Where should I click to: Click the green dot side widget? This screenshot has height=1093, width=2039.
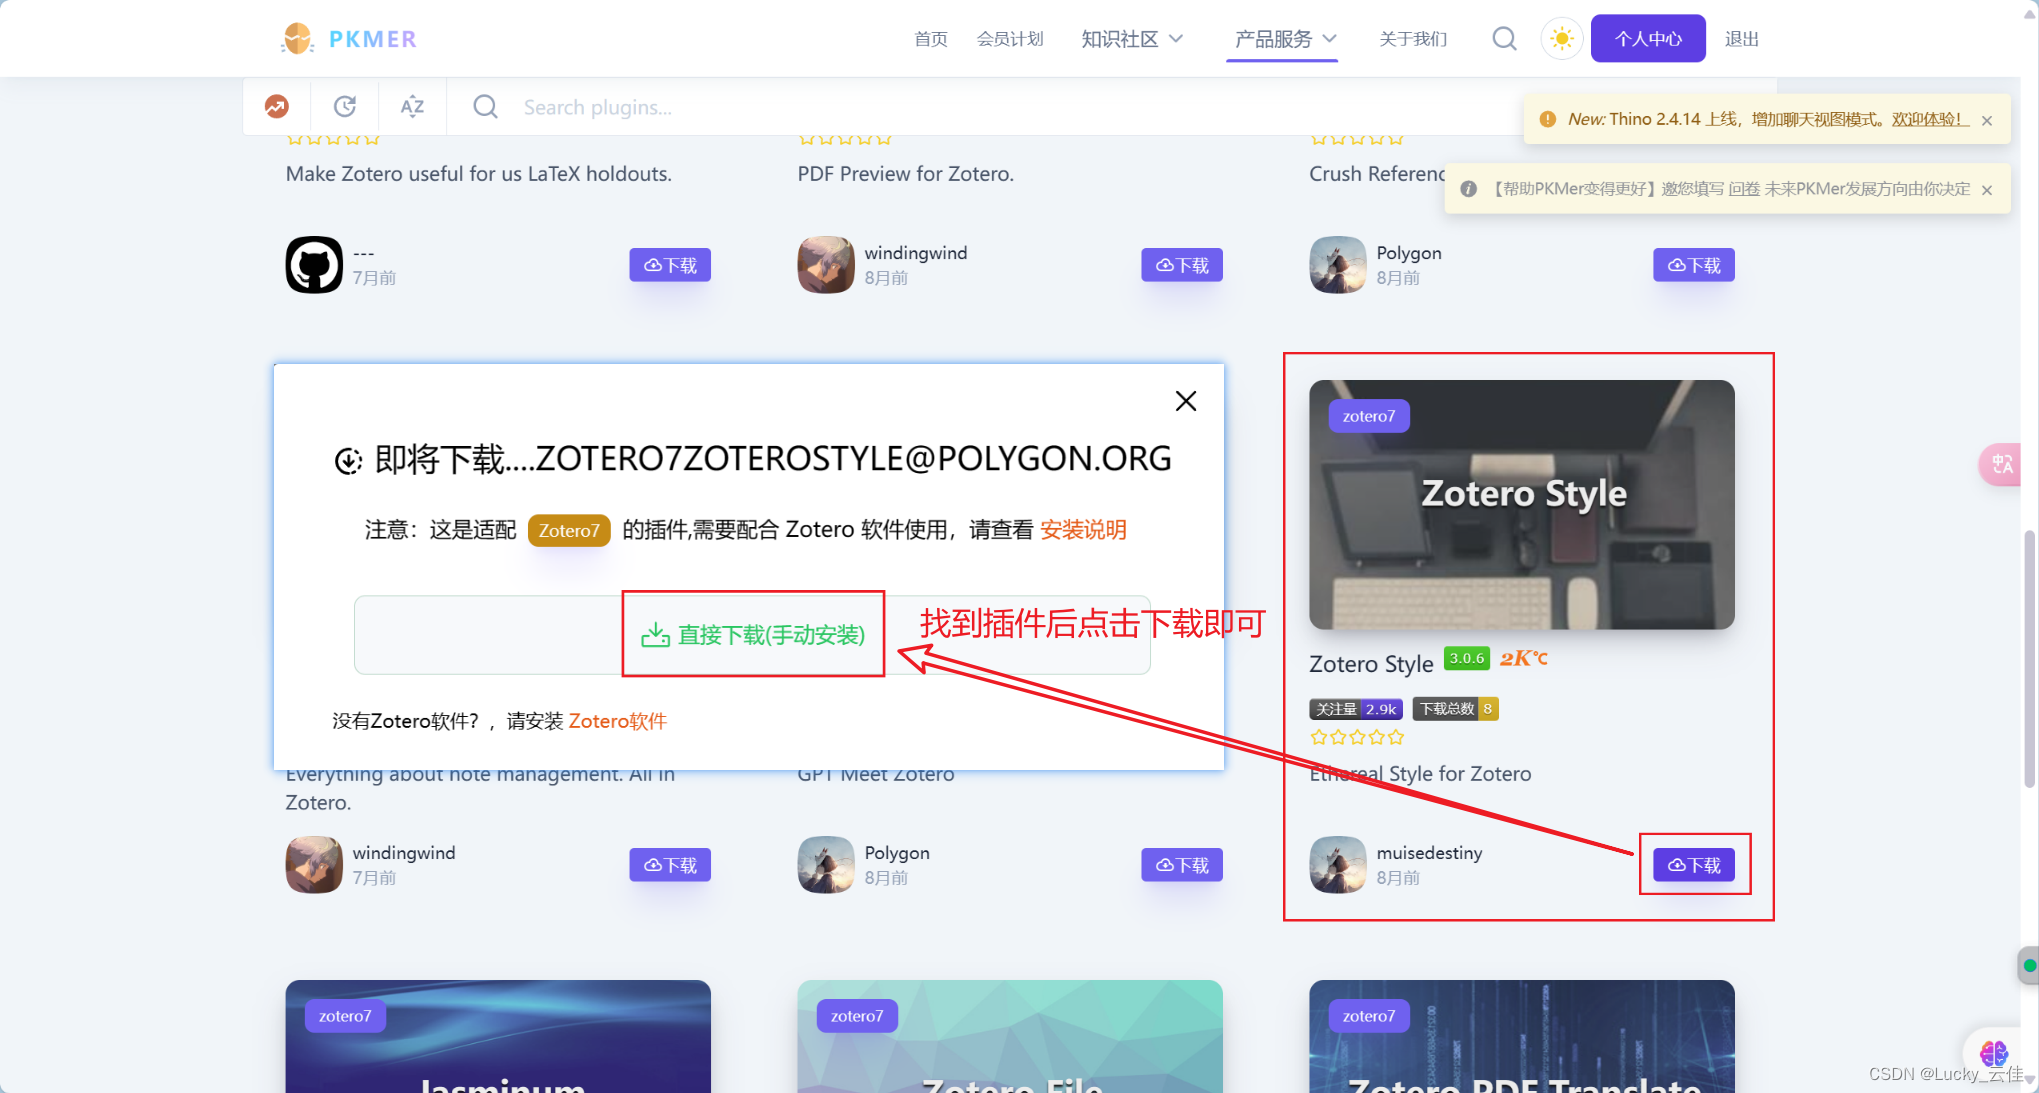pos(2028,966)
